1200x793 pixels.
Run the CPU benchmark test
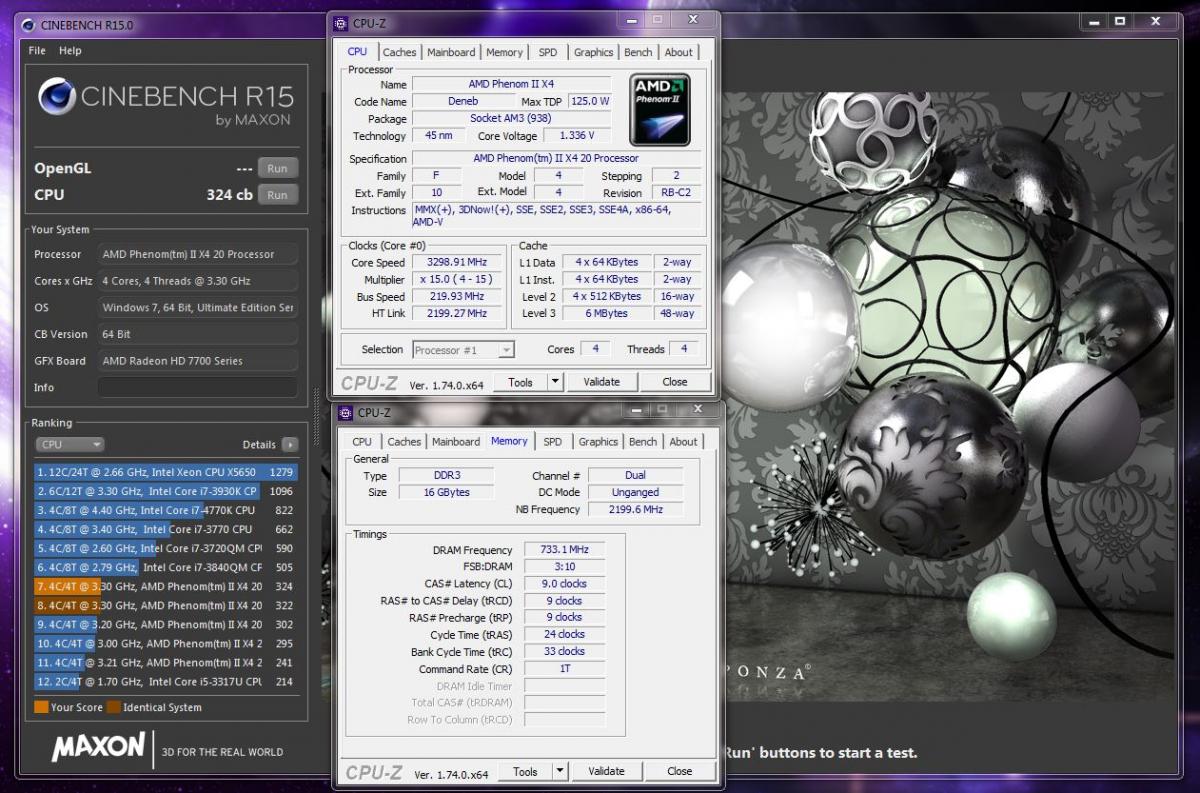277,195
